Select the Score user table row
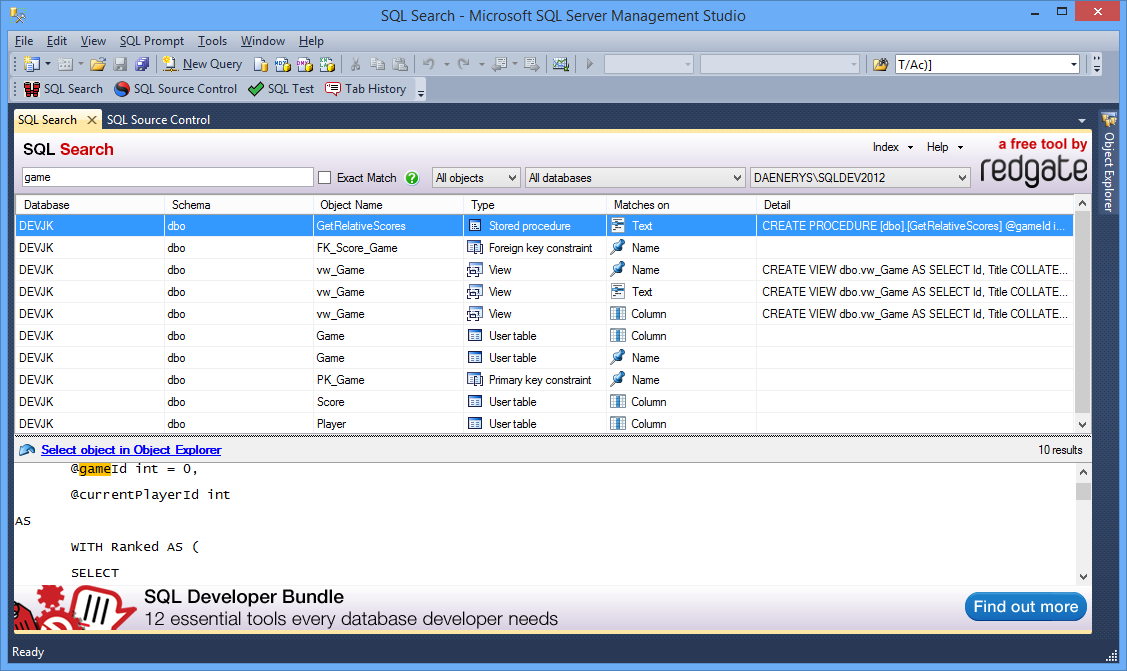This screenshot has height=671, width=1127. coord(544,402)
